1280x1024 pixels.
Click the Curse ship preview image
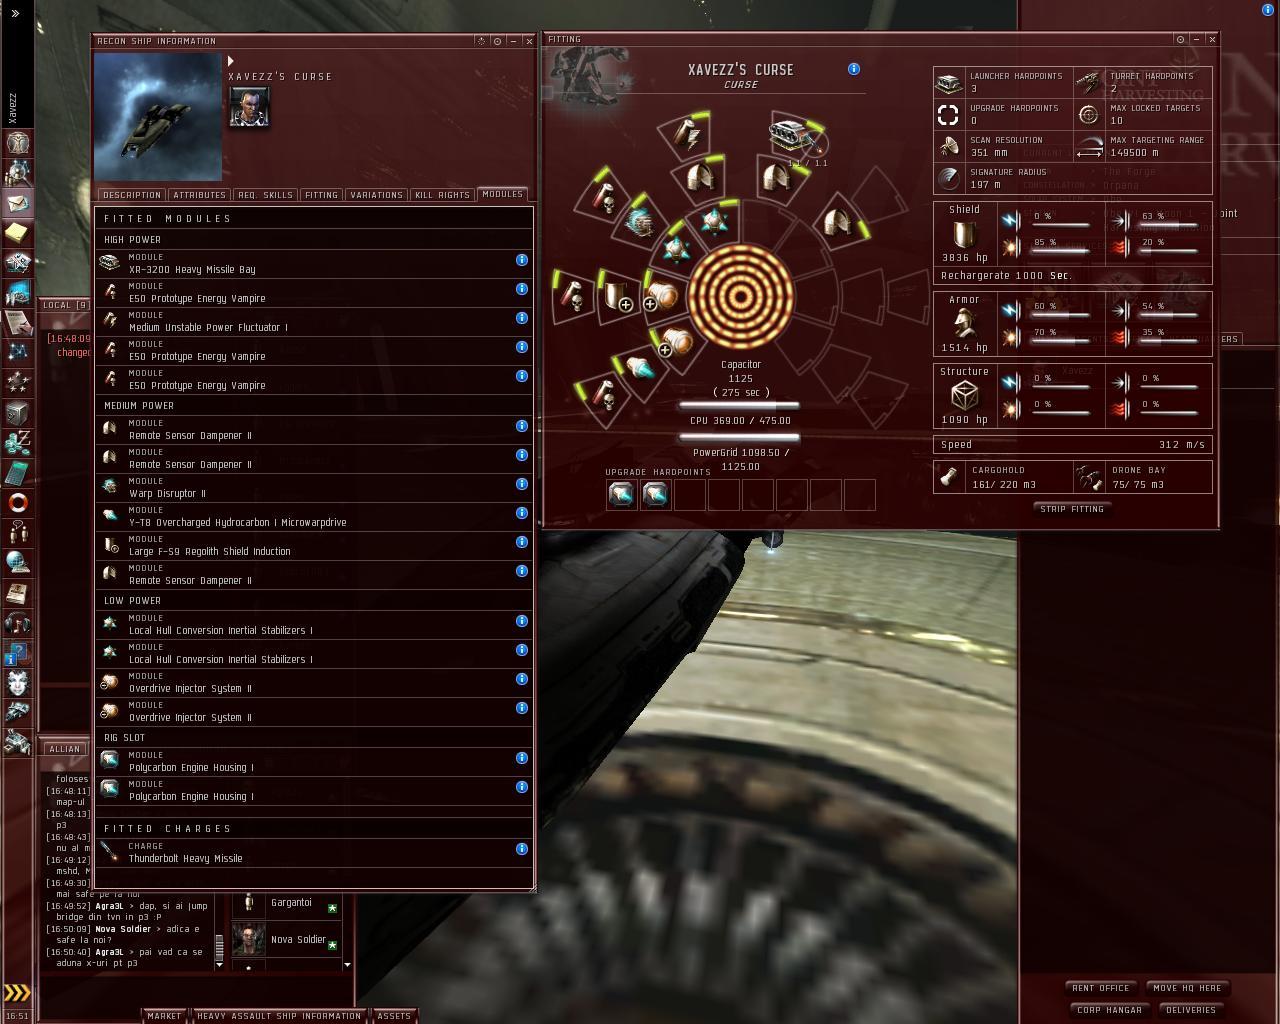point(158,117)
